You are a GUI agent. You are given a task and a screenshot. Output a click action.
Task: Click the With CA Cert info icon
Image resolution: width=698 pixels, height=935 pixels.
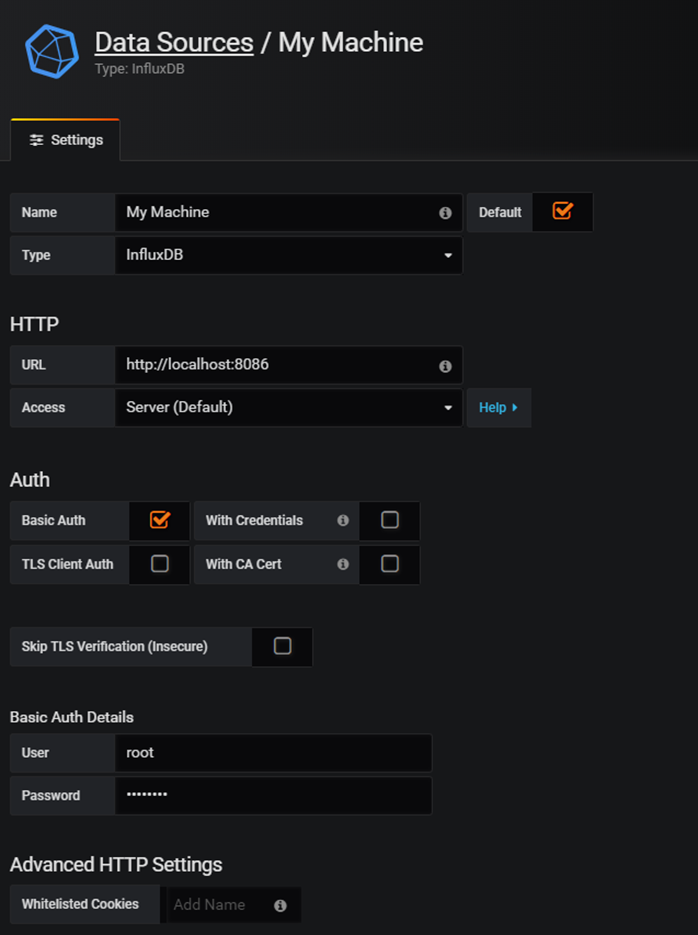pos(343,564)
